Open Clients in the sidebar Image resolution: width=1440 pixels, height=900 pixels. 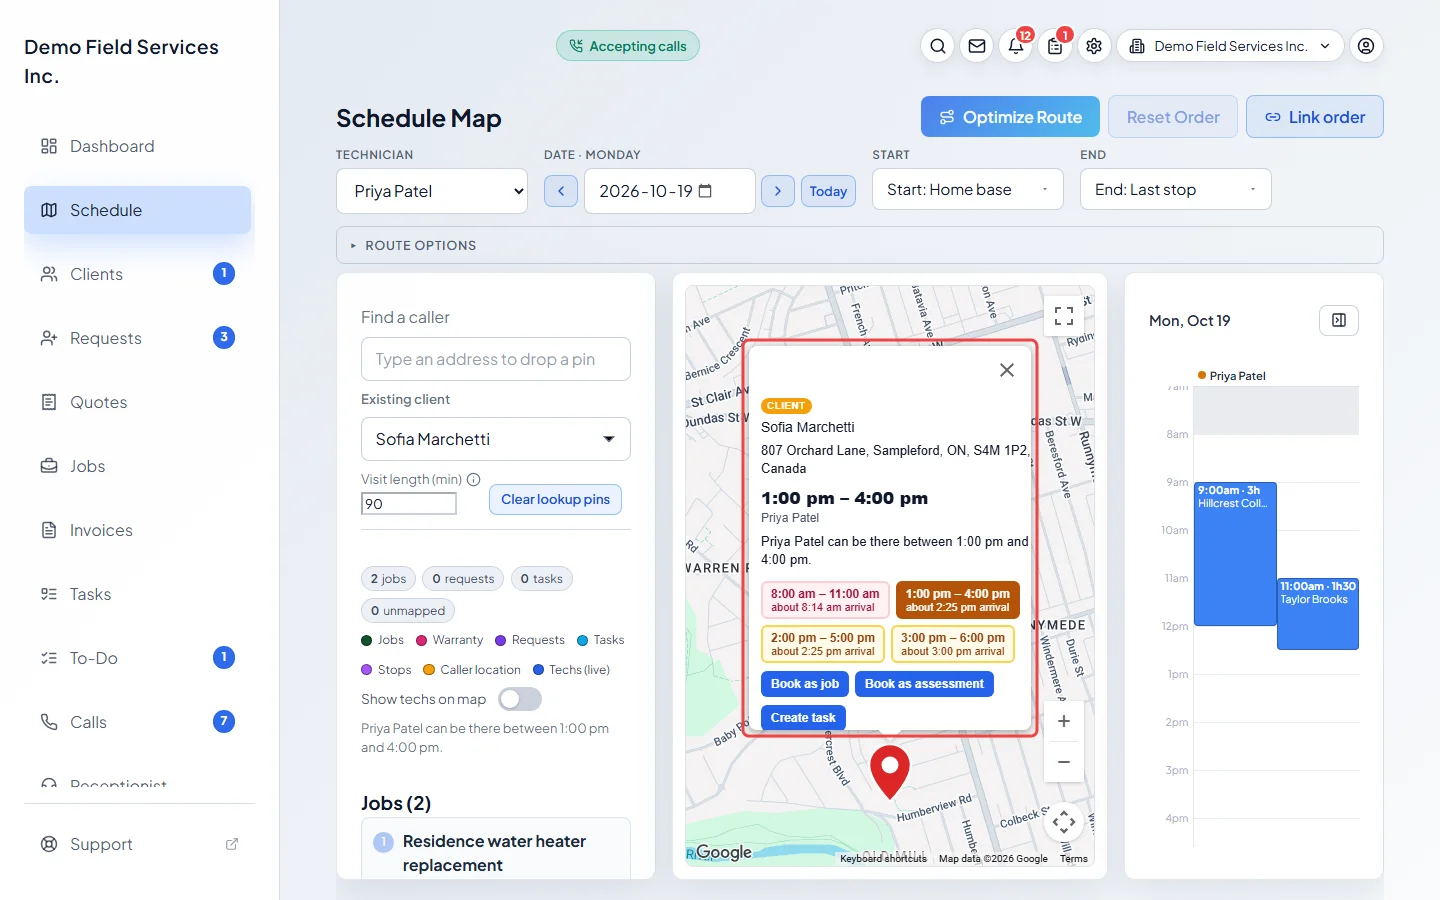pos(138,274)
